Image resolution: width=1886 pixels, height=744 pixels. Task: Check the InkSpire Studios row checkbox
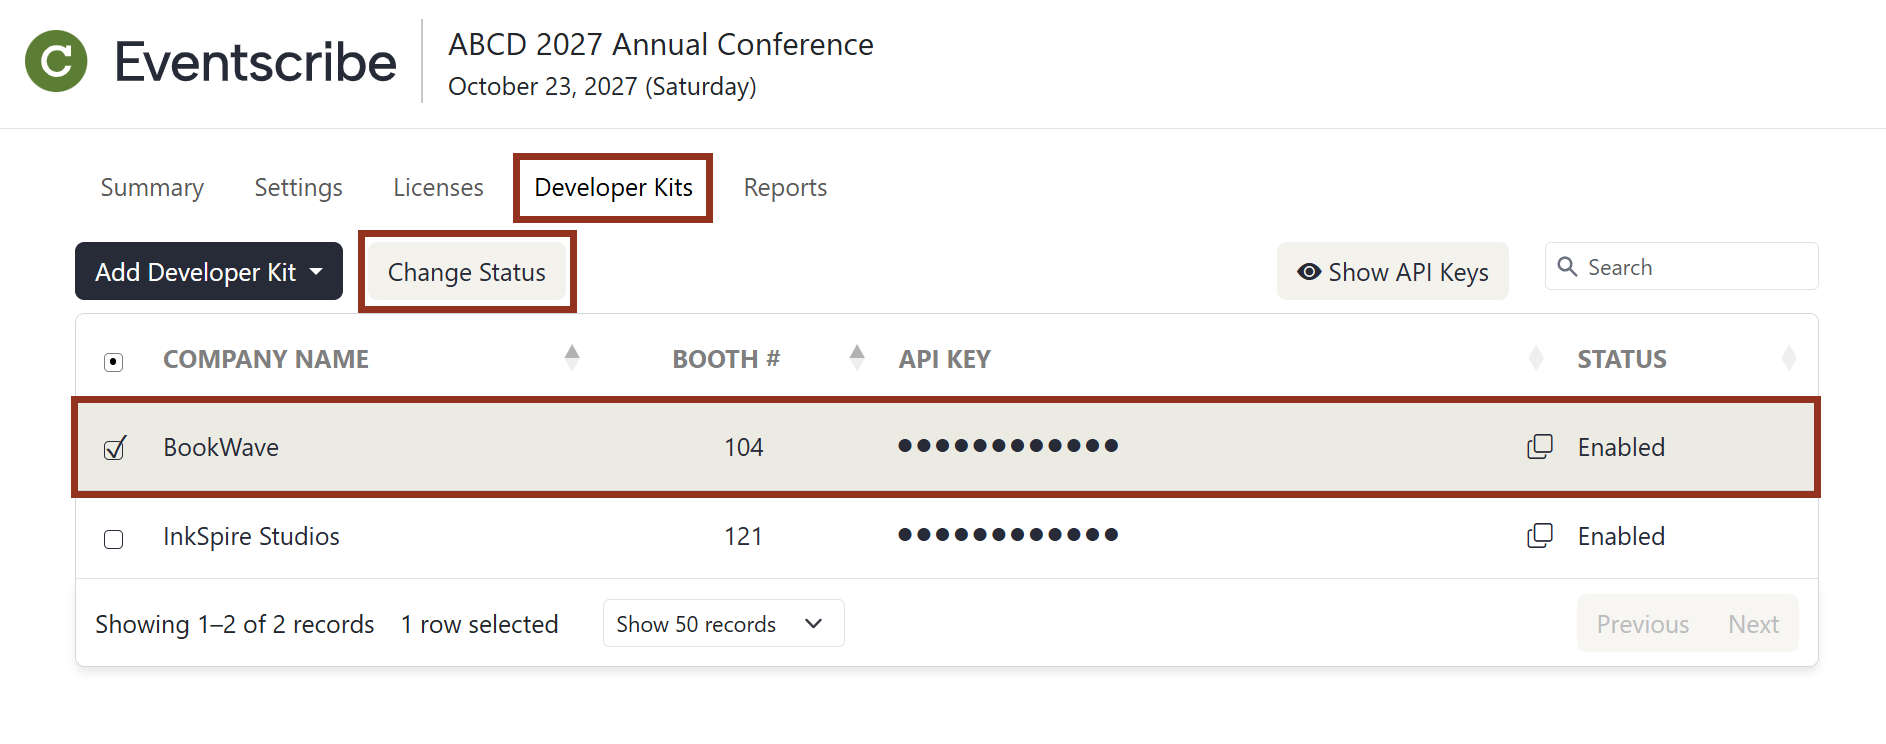pyautogui.click(x=113, y=538)
